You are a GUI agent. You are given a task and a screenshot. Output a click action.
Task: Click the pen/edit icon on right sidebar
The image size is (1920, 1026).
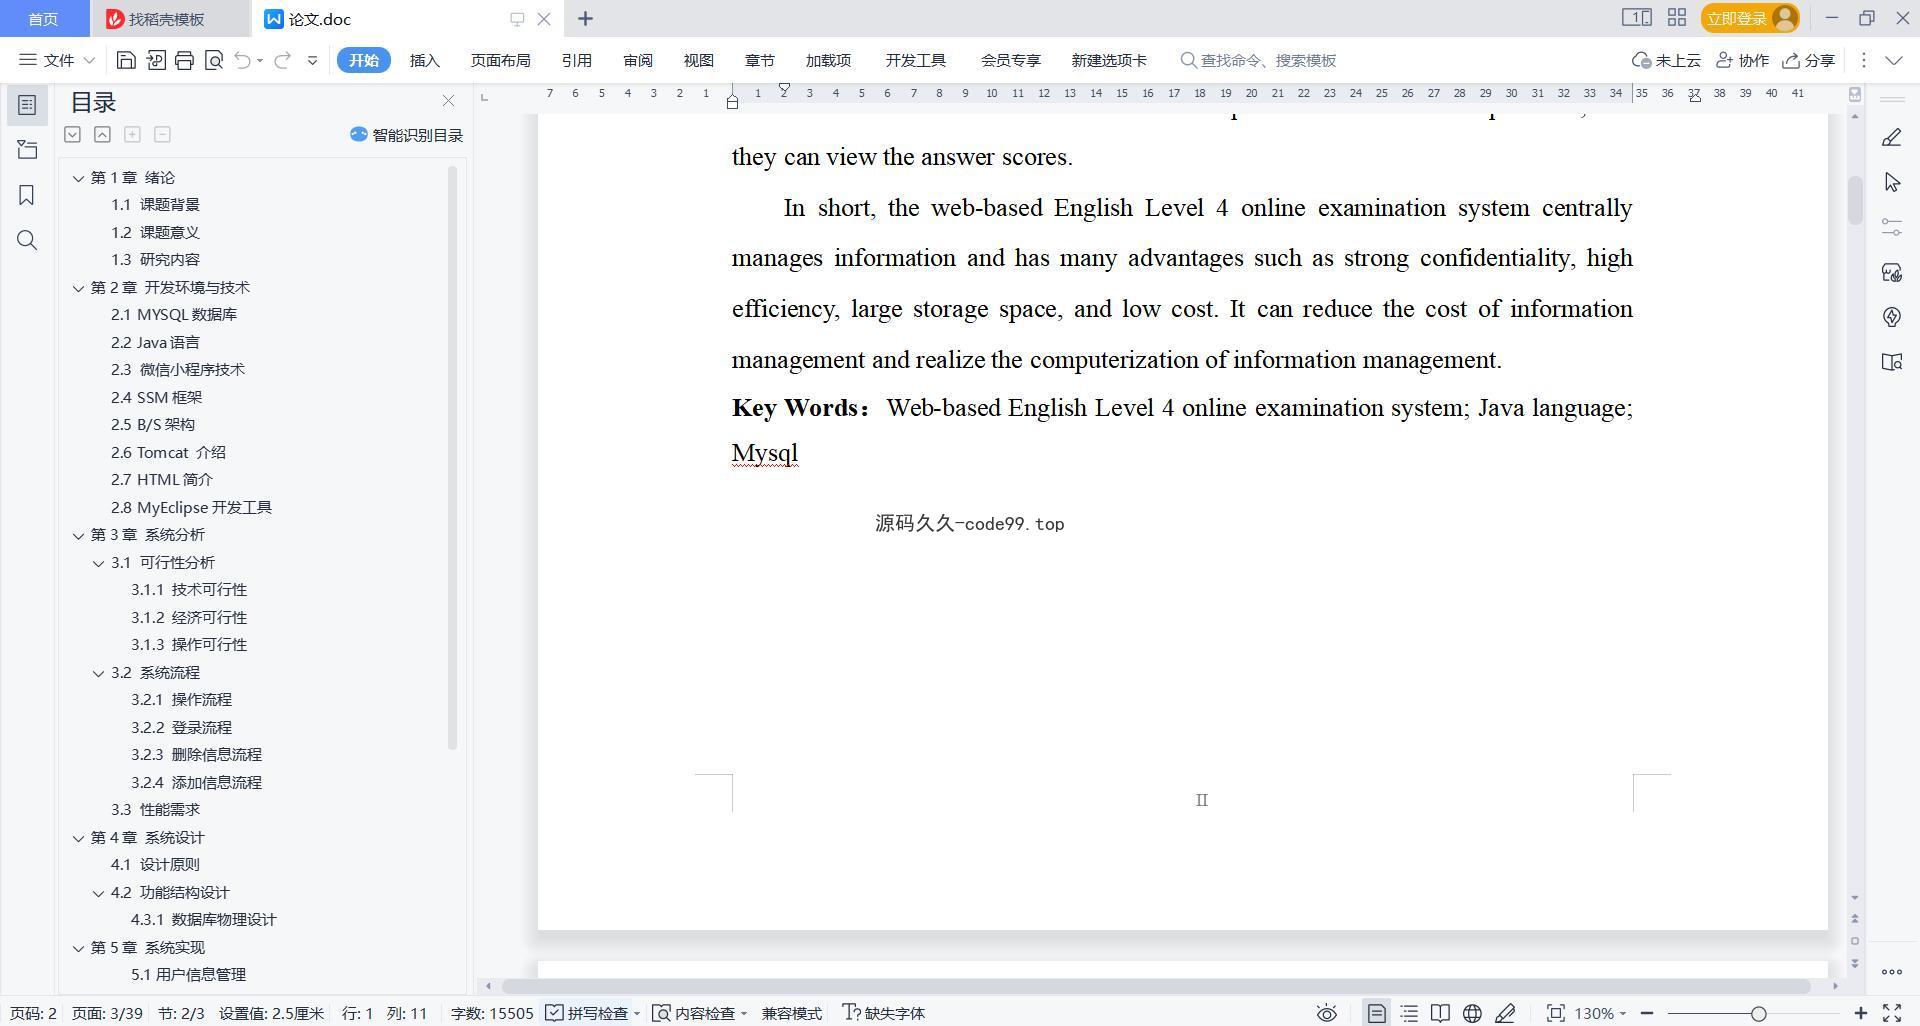[1891, 137]
